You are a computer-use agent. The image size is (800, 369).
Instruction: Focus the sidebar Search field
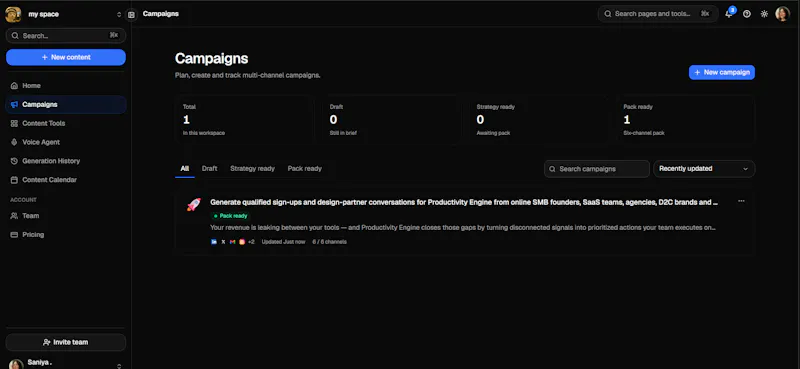click(x=66, y=36)
